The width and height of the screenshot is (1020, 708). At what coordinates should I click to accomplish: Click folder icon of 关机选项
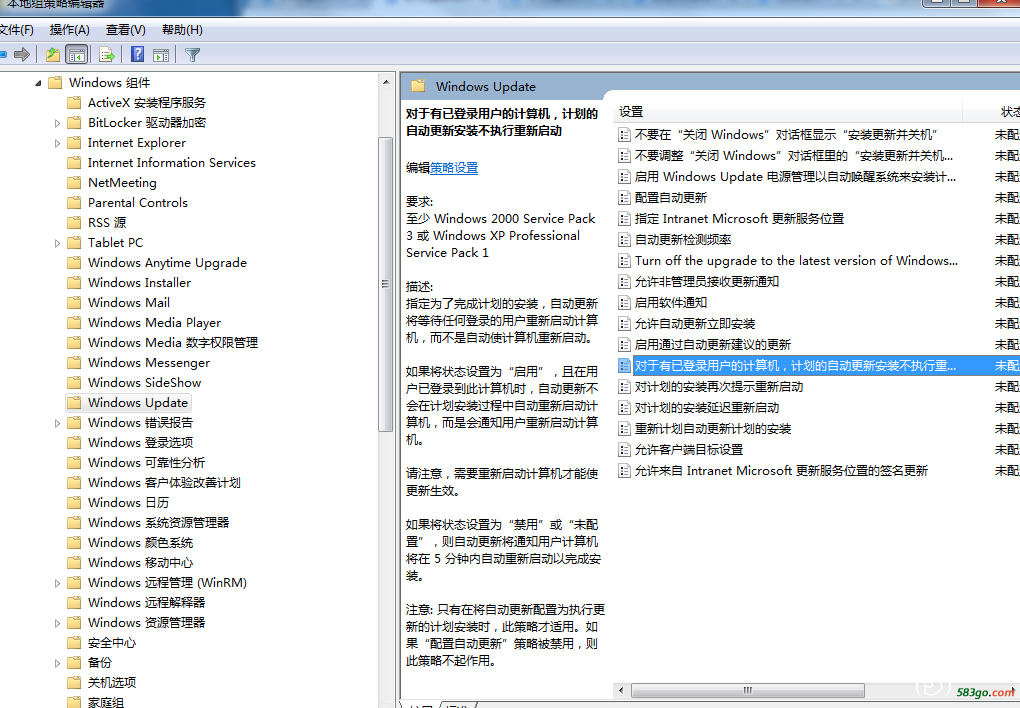click(x=75, y=683)
